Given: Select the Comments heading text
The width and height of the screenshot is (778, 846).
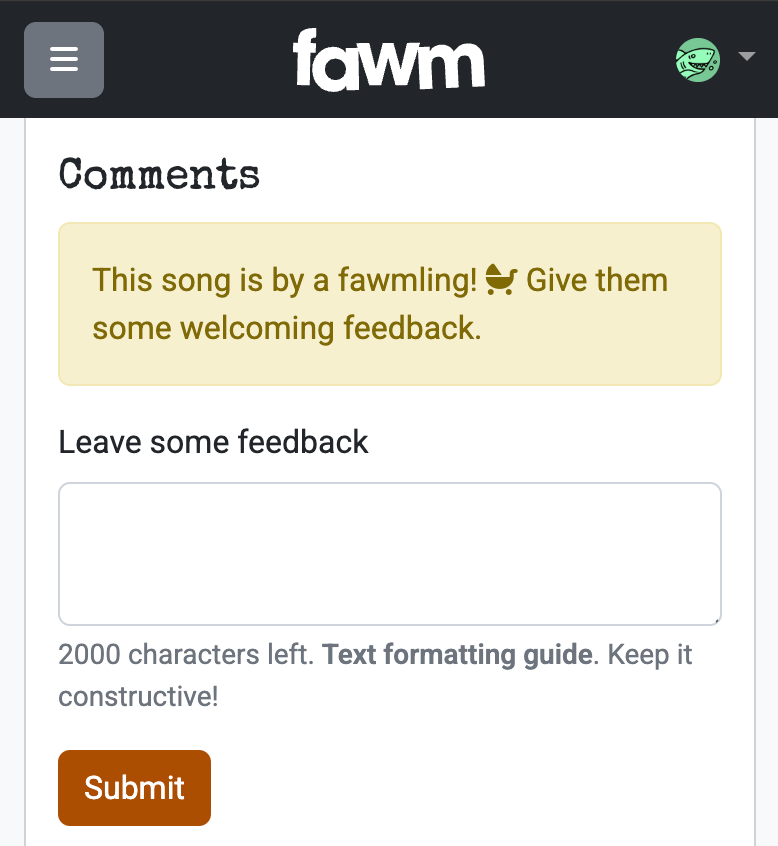Looking at the screenshot, I should pos(159,175).
